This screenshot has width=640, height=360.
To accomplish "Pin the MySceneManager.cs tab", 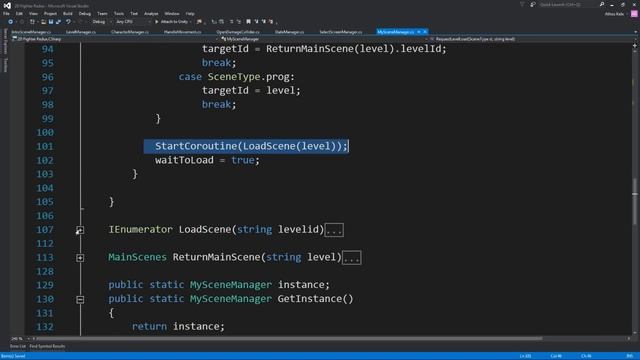I will tap(419, 32).
